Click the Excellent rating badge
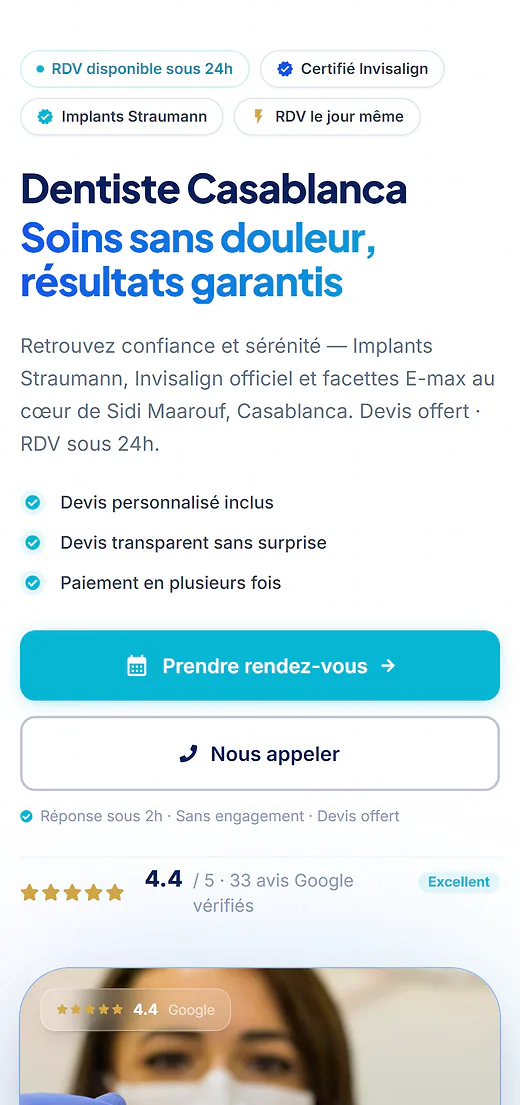Image resolution: width=520 pixels, height=1105 pixels. click(x=459, y=882)
